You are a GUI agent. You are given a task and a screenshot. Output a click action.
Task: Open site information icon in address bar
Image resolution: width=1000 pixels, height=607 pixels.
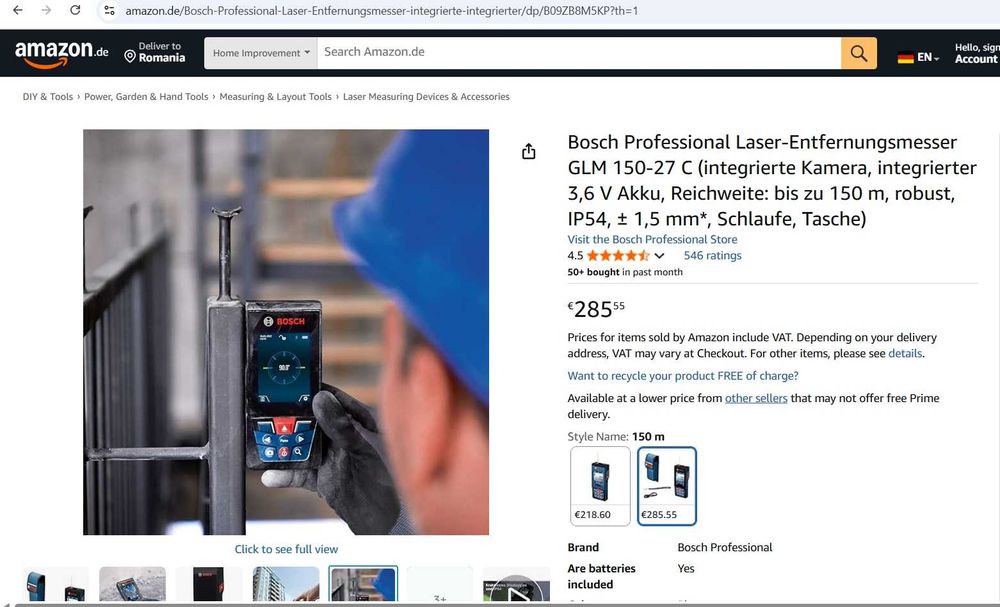[110, 10]
